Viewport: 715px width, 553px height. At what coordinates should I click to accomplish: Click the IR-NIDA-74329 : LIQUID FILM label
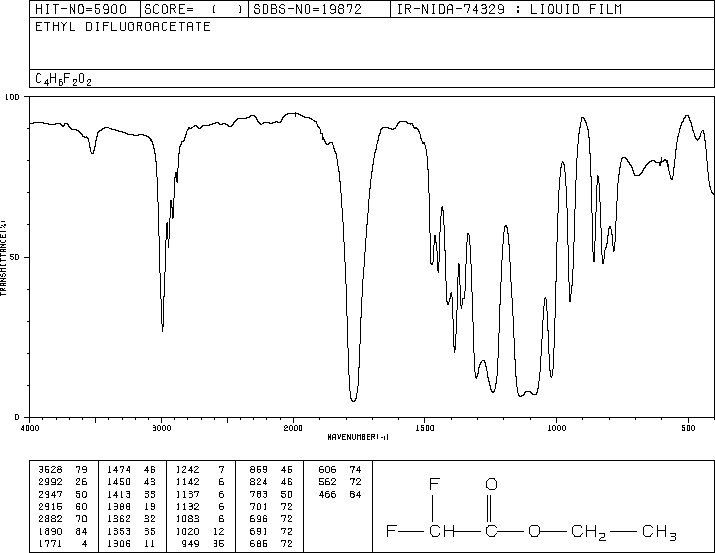(x=509, y=9)
